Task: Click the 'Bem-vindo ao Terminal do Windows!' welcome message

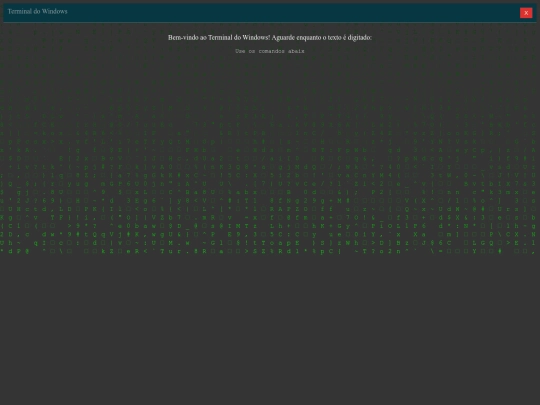Action: click(270, 38)
